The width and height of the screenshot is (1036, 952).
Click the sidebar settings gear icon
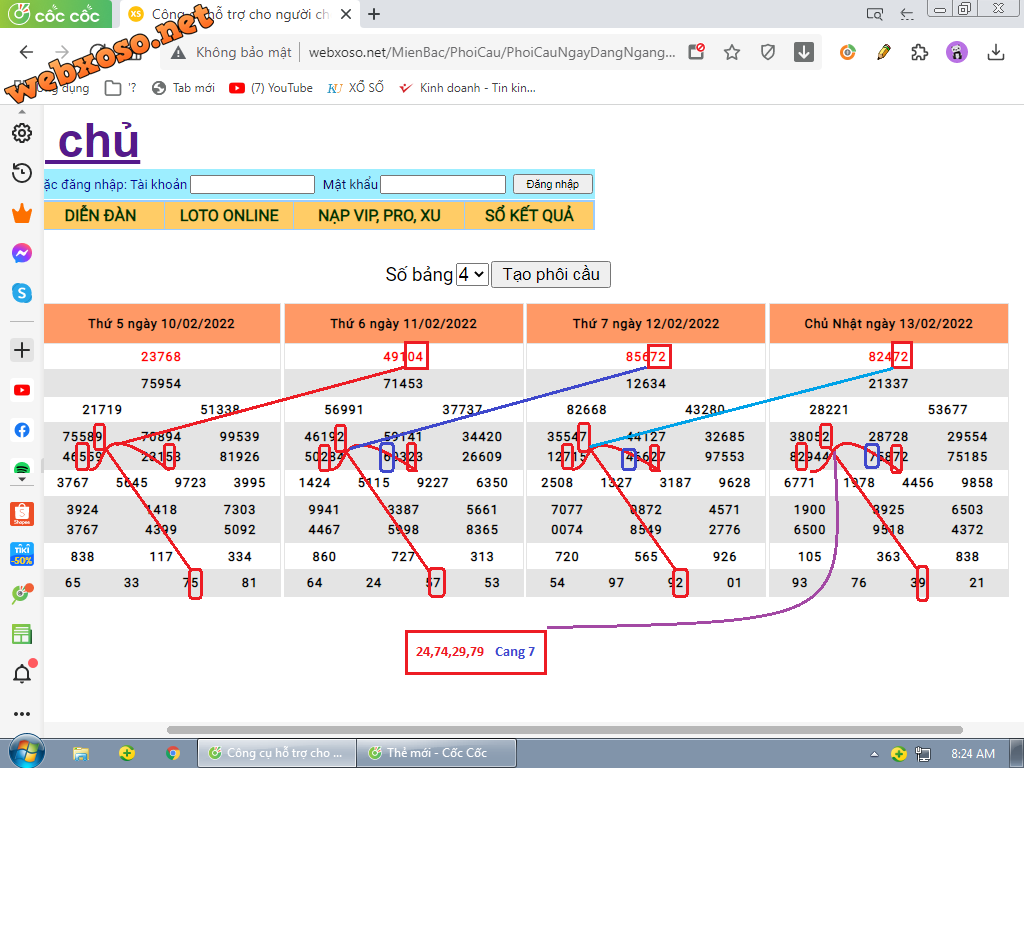[x=22, y=135]
